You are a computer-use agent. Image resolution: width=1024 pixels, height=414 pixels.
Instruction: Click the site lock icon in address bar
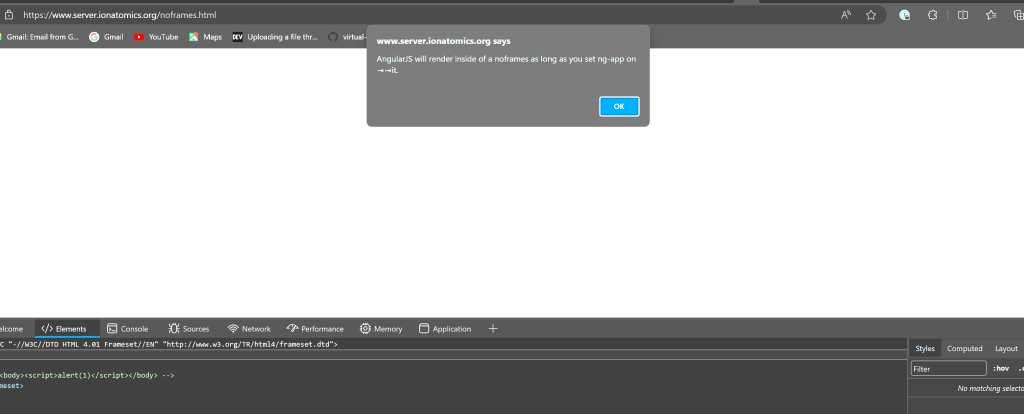[8, 15]
